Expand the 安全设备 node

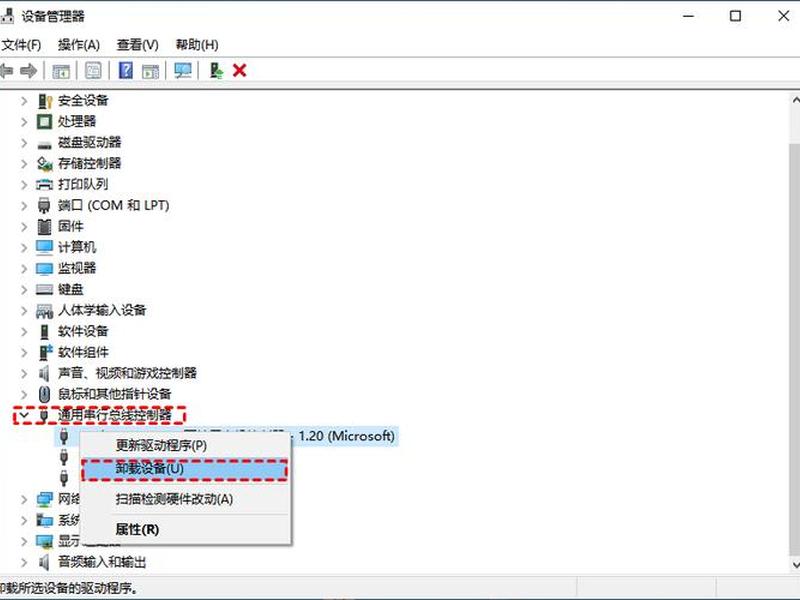pyautogui.click(x=23, y=101)
